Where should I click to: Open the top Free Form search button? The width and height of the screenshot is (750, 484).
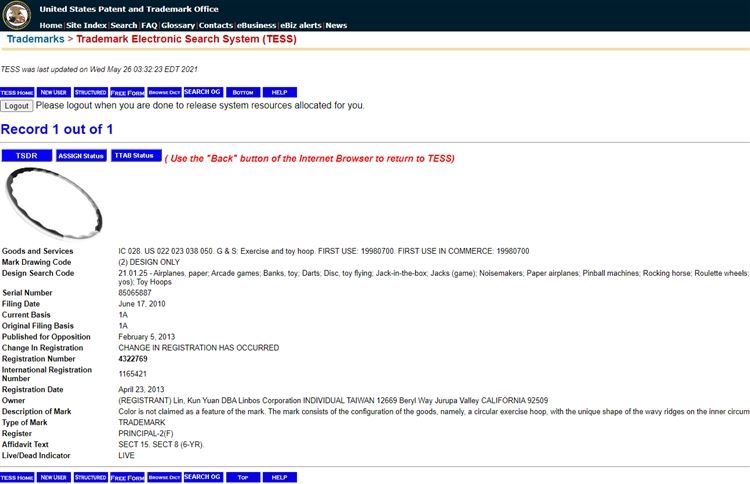pyautogui.click(x=127, y=92)
